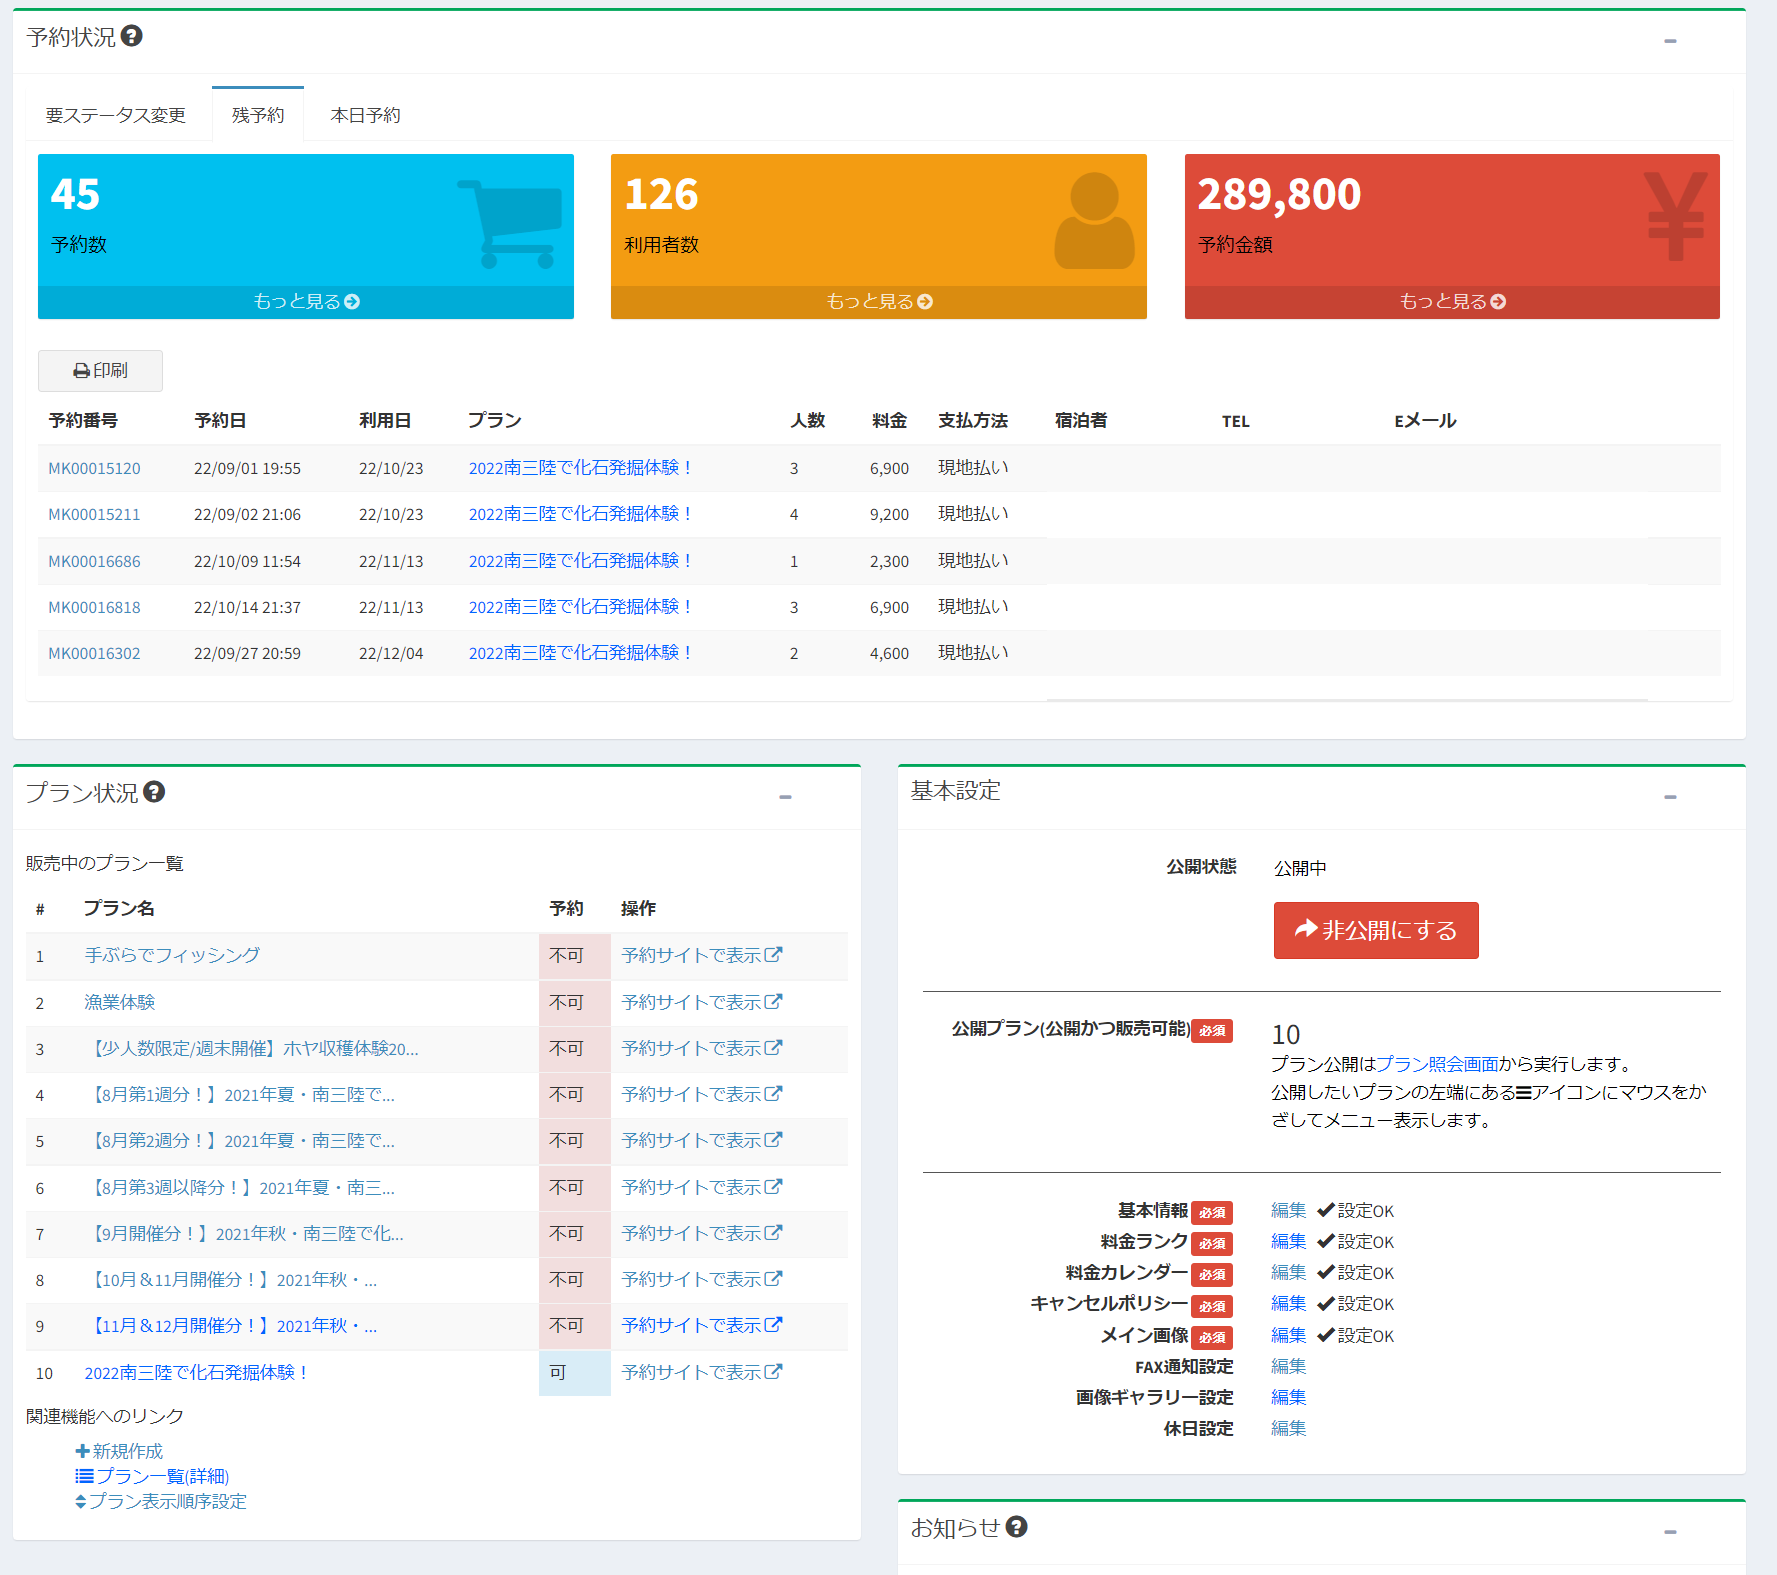Click the 非公開にする button
The image size is (1777, 1575).
pos(1376,930)
